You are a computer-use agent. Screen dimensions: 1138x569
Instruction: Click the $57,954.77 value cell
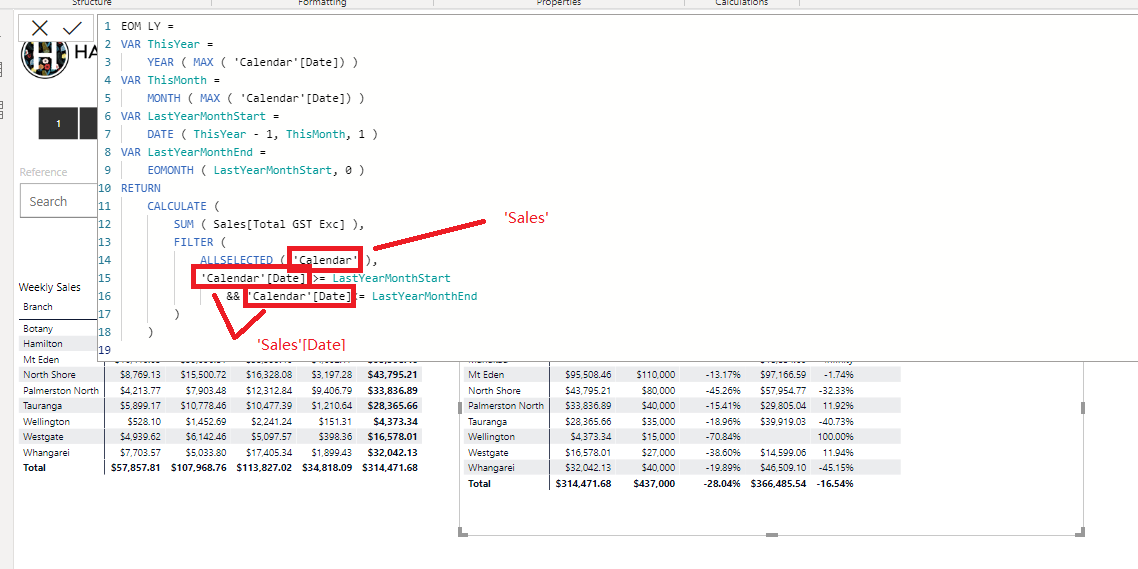point(782,390)
